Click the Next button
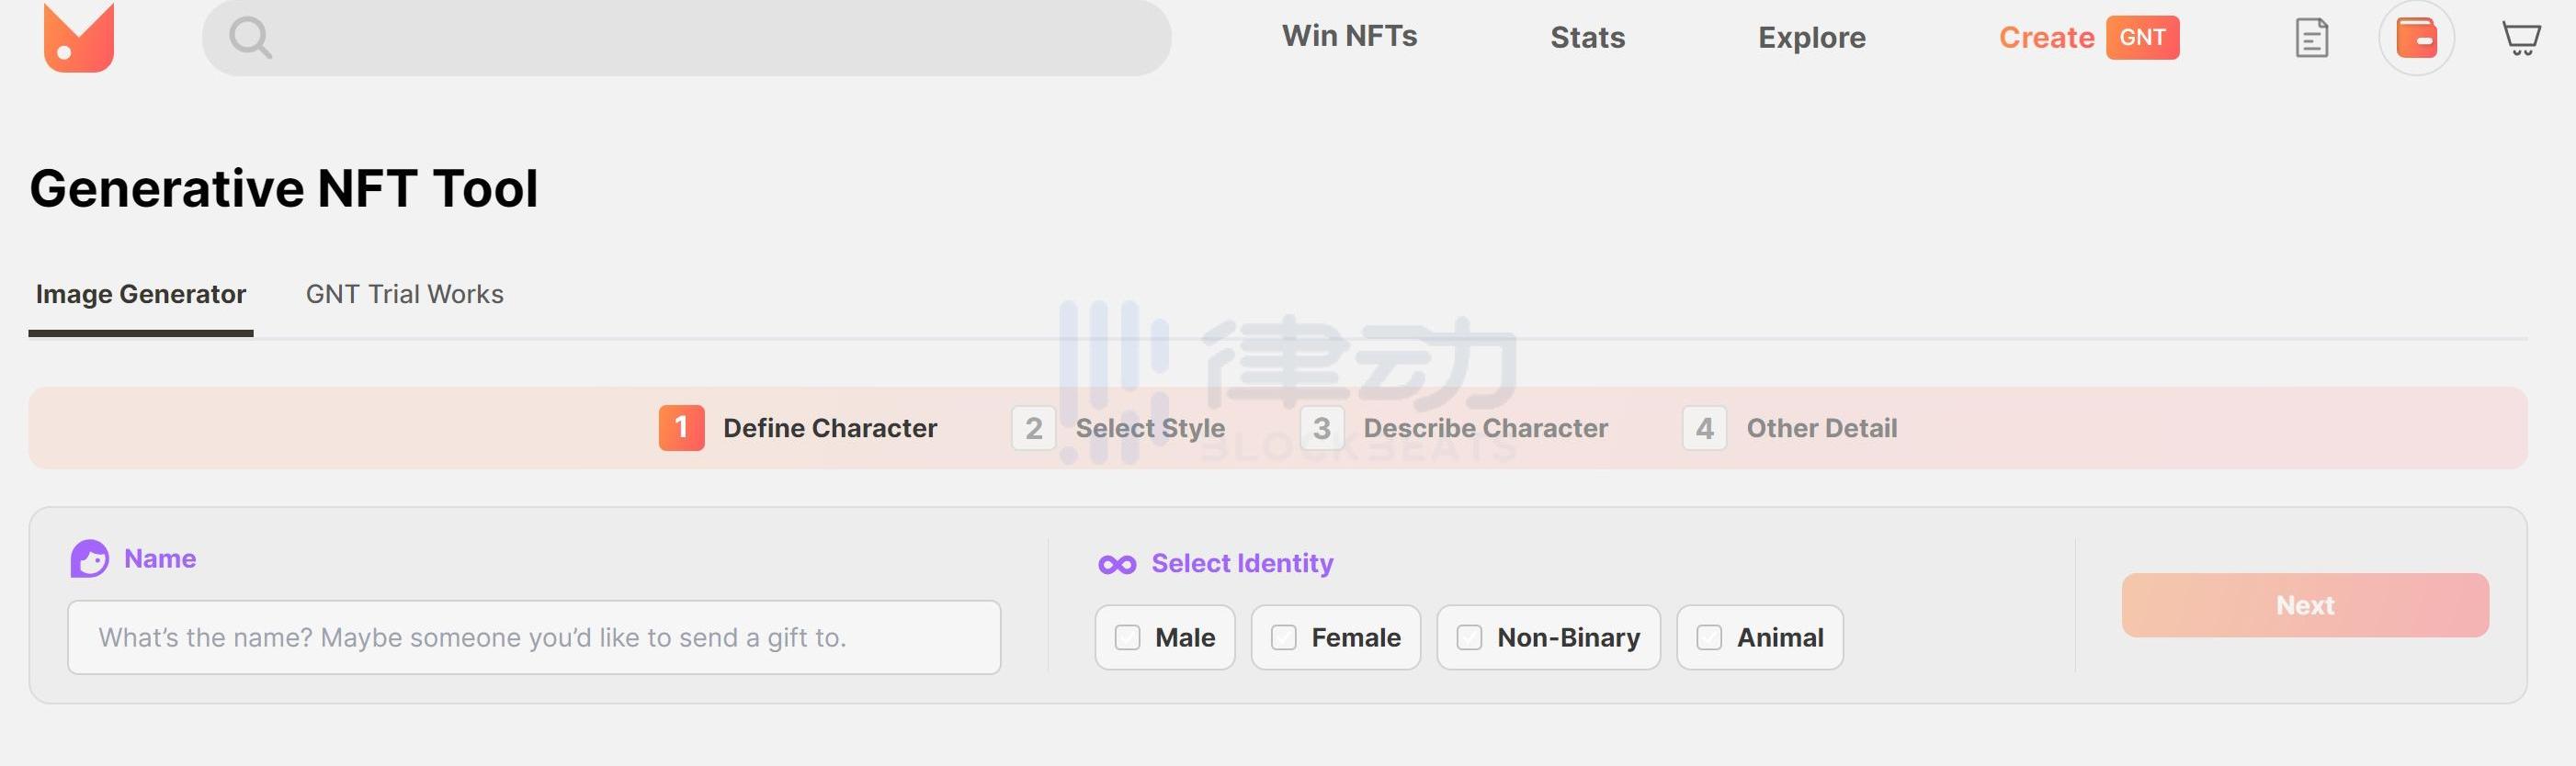 tap(2305, 605)
